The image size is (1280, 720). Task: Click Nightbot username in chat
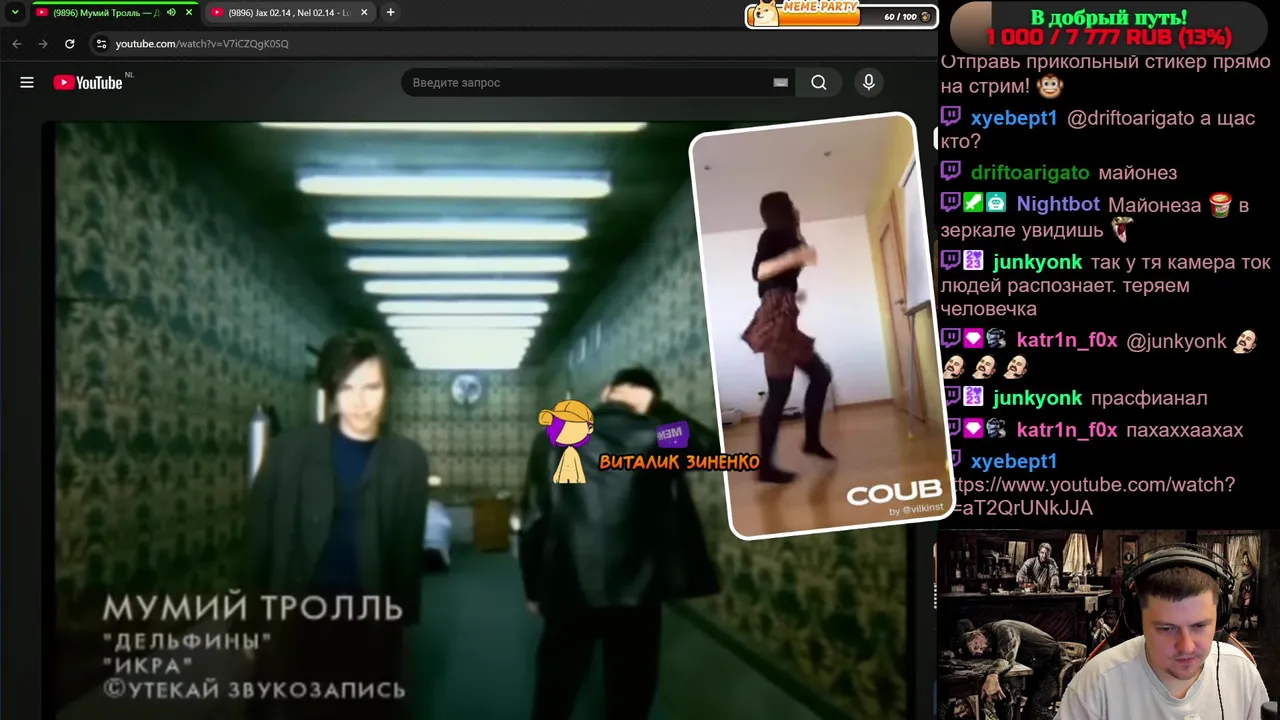1058,204
